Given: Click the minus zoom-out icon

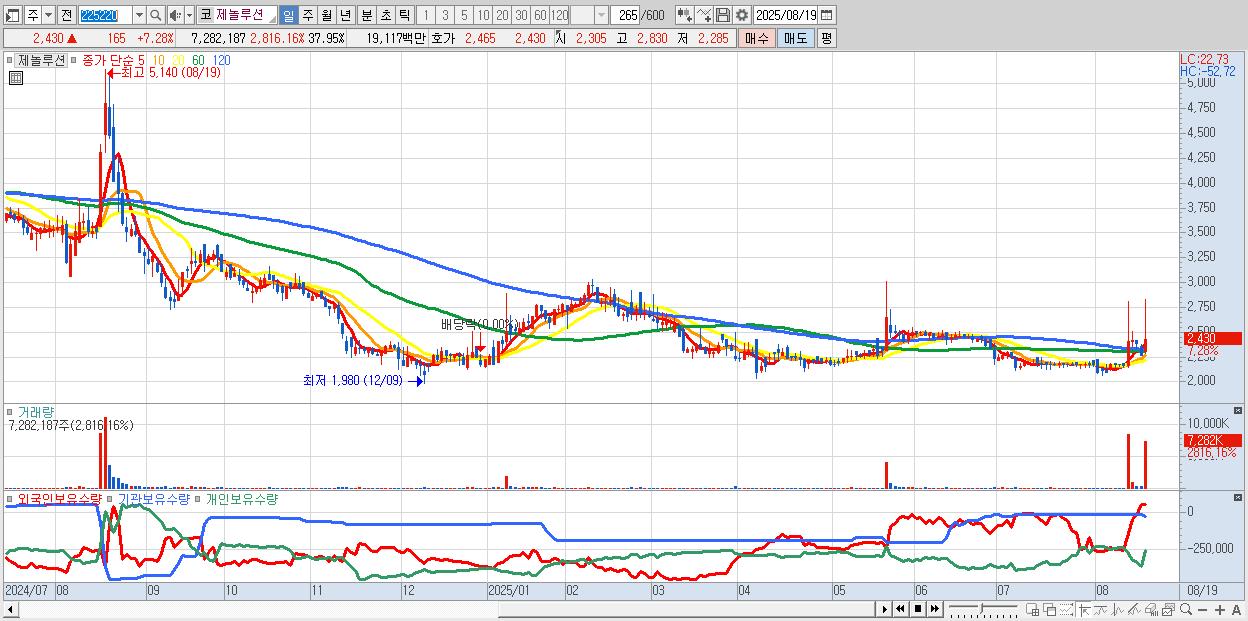Looking at the screenshot, I should [x=1202, y=610].
